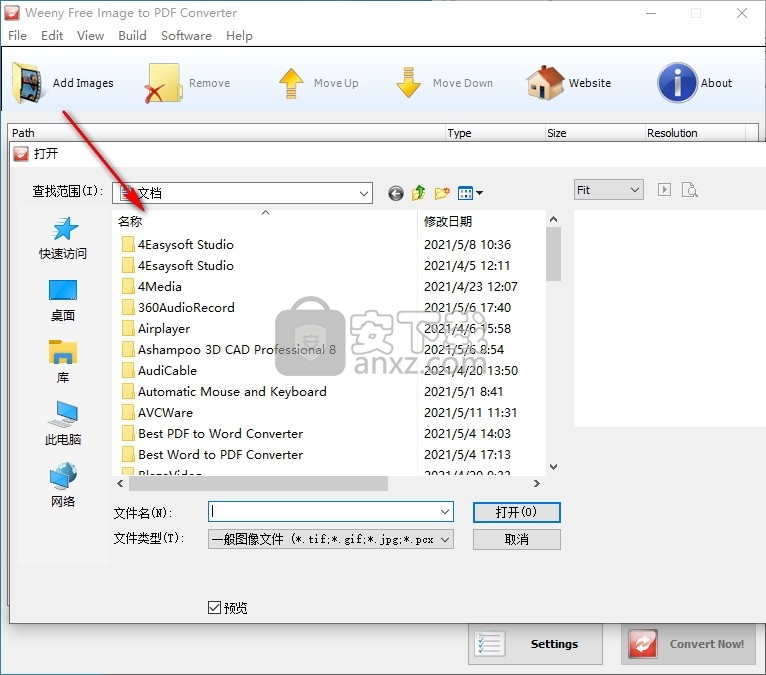
Task: Click the Move Down arrow icon
Action: pos(408,83)
